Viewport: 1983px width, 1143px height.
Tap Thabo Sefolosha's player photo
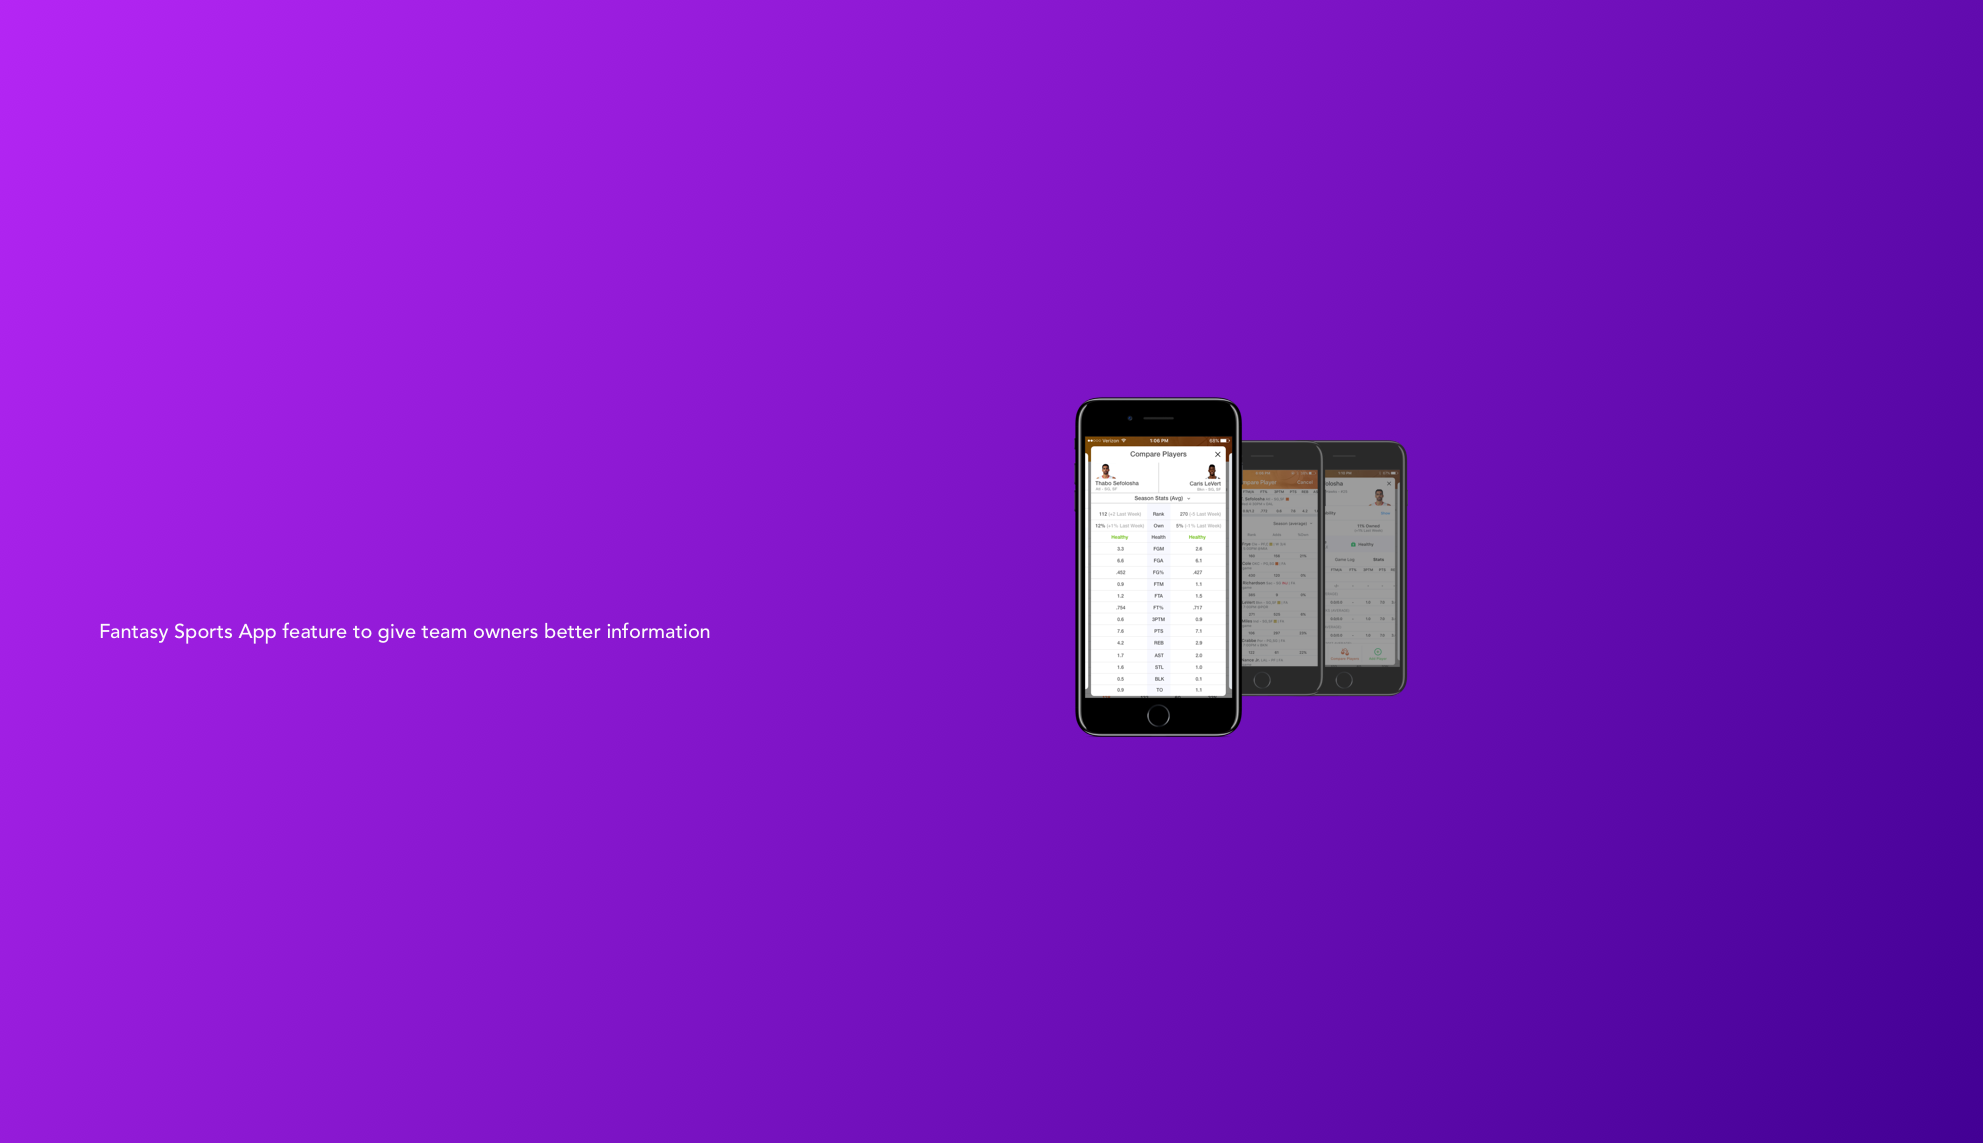click(1105, 470)
